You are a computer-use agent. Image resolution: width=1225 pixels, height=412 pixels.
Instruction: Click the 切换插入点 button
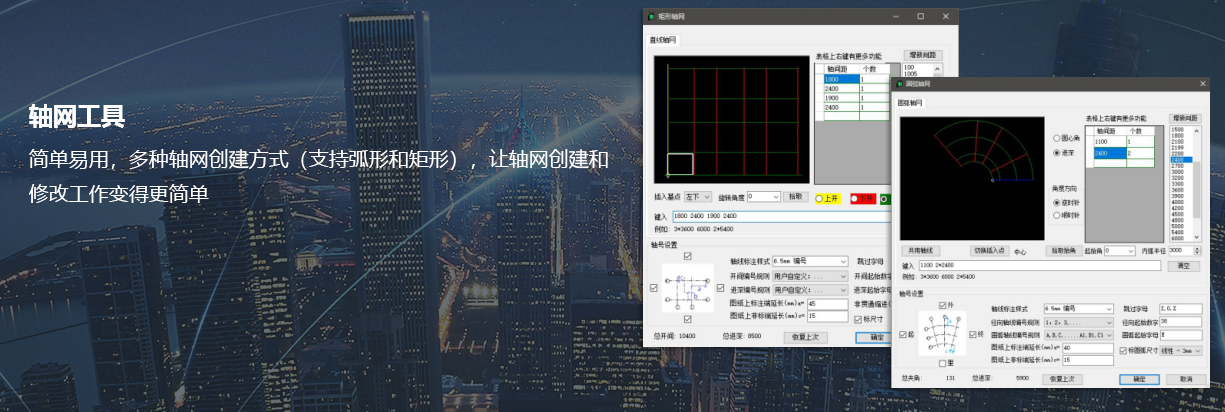pos(989,251)
